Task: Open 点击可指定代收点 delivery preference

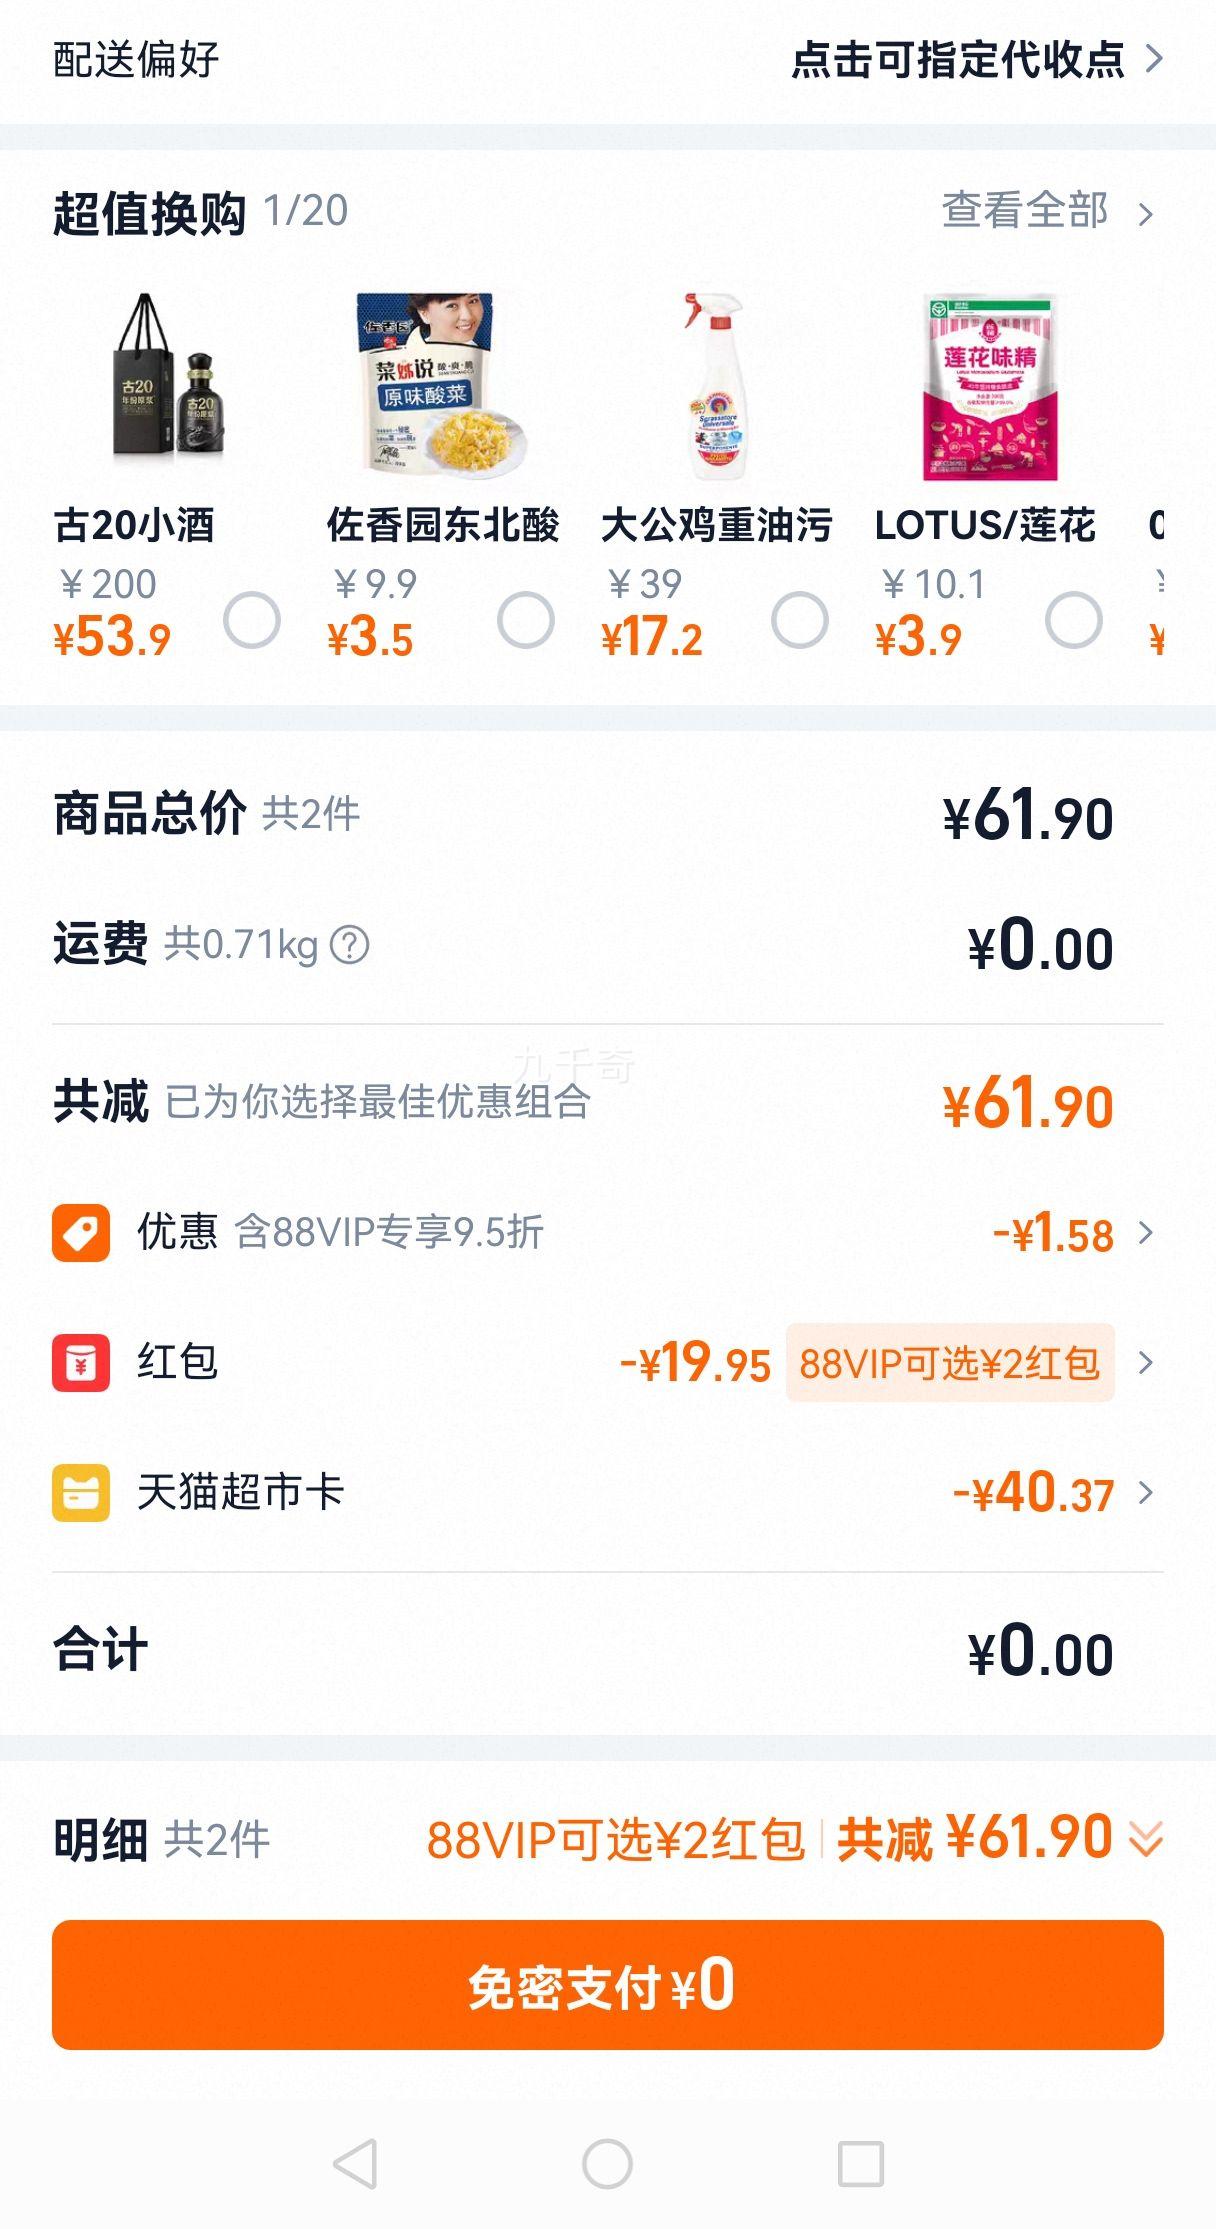Action: point(977,60)
